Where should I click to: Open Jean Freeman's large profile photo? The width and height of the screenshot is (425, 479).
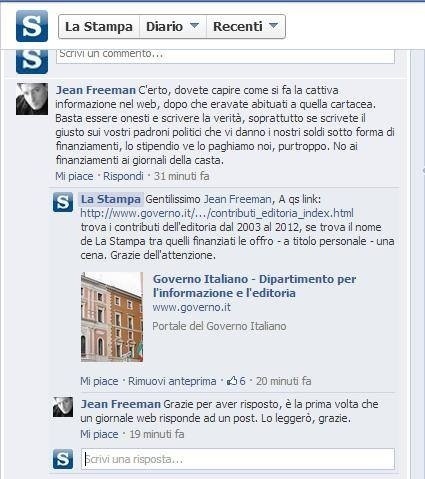[x=32, y=99]
